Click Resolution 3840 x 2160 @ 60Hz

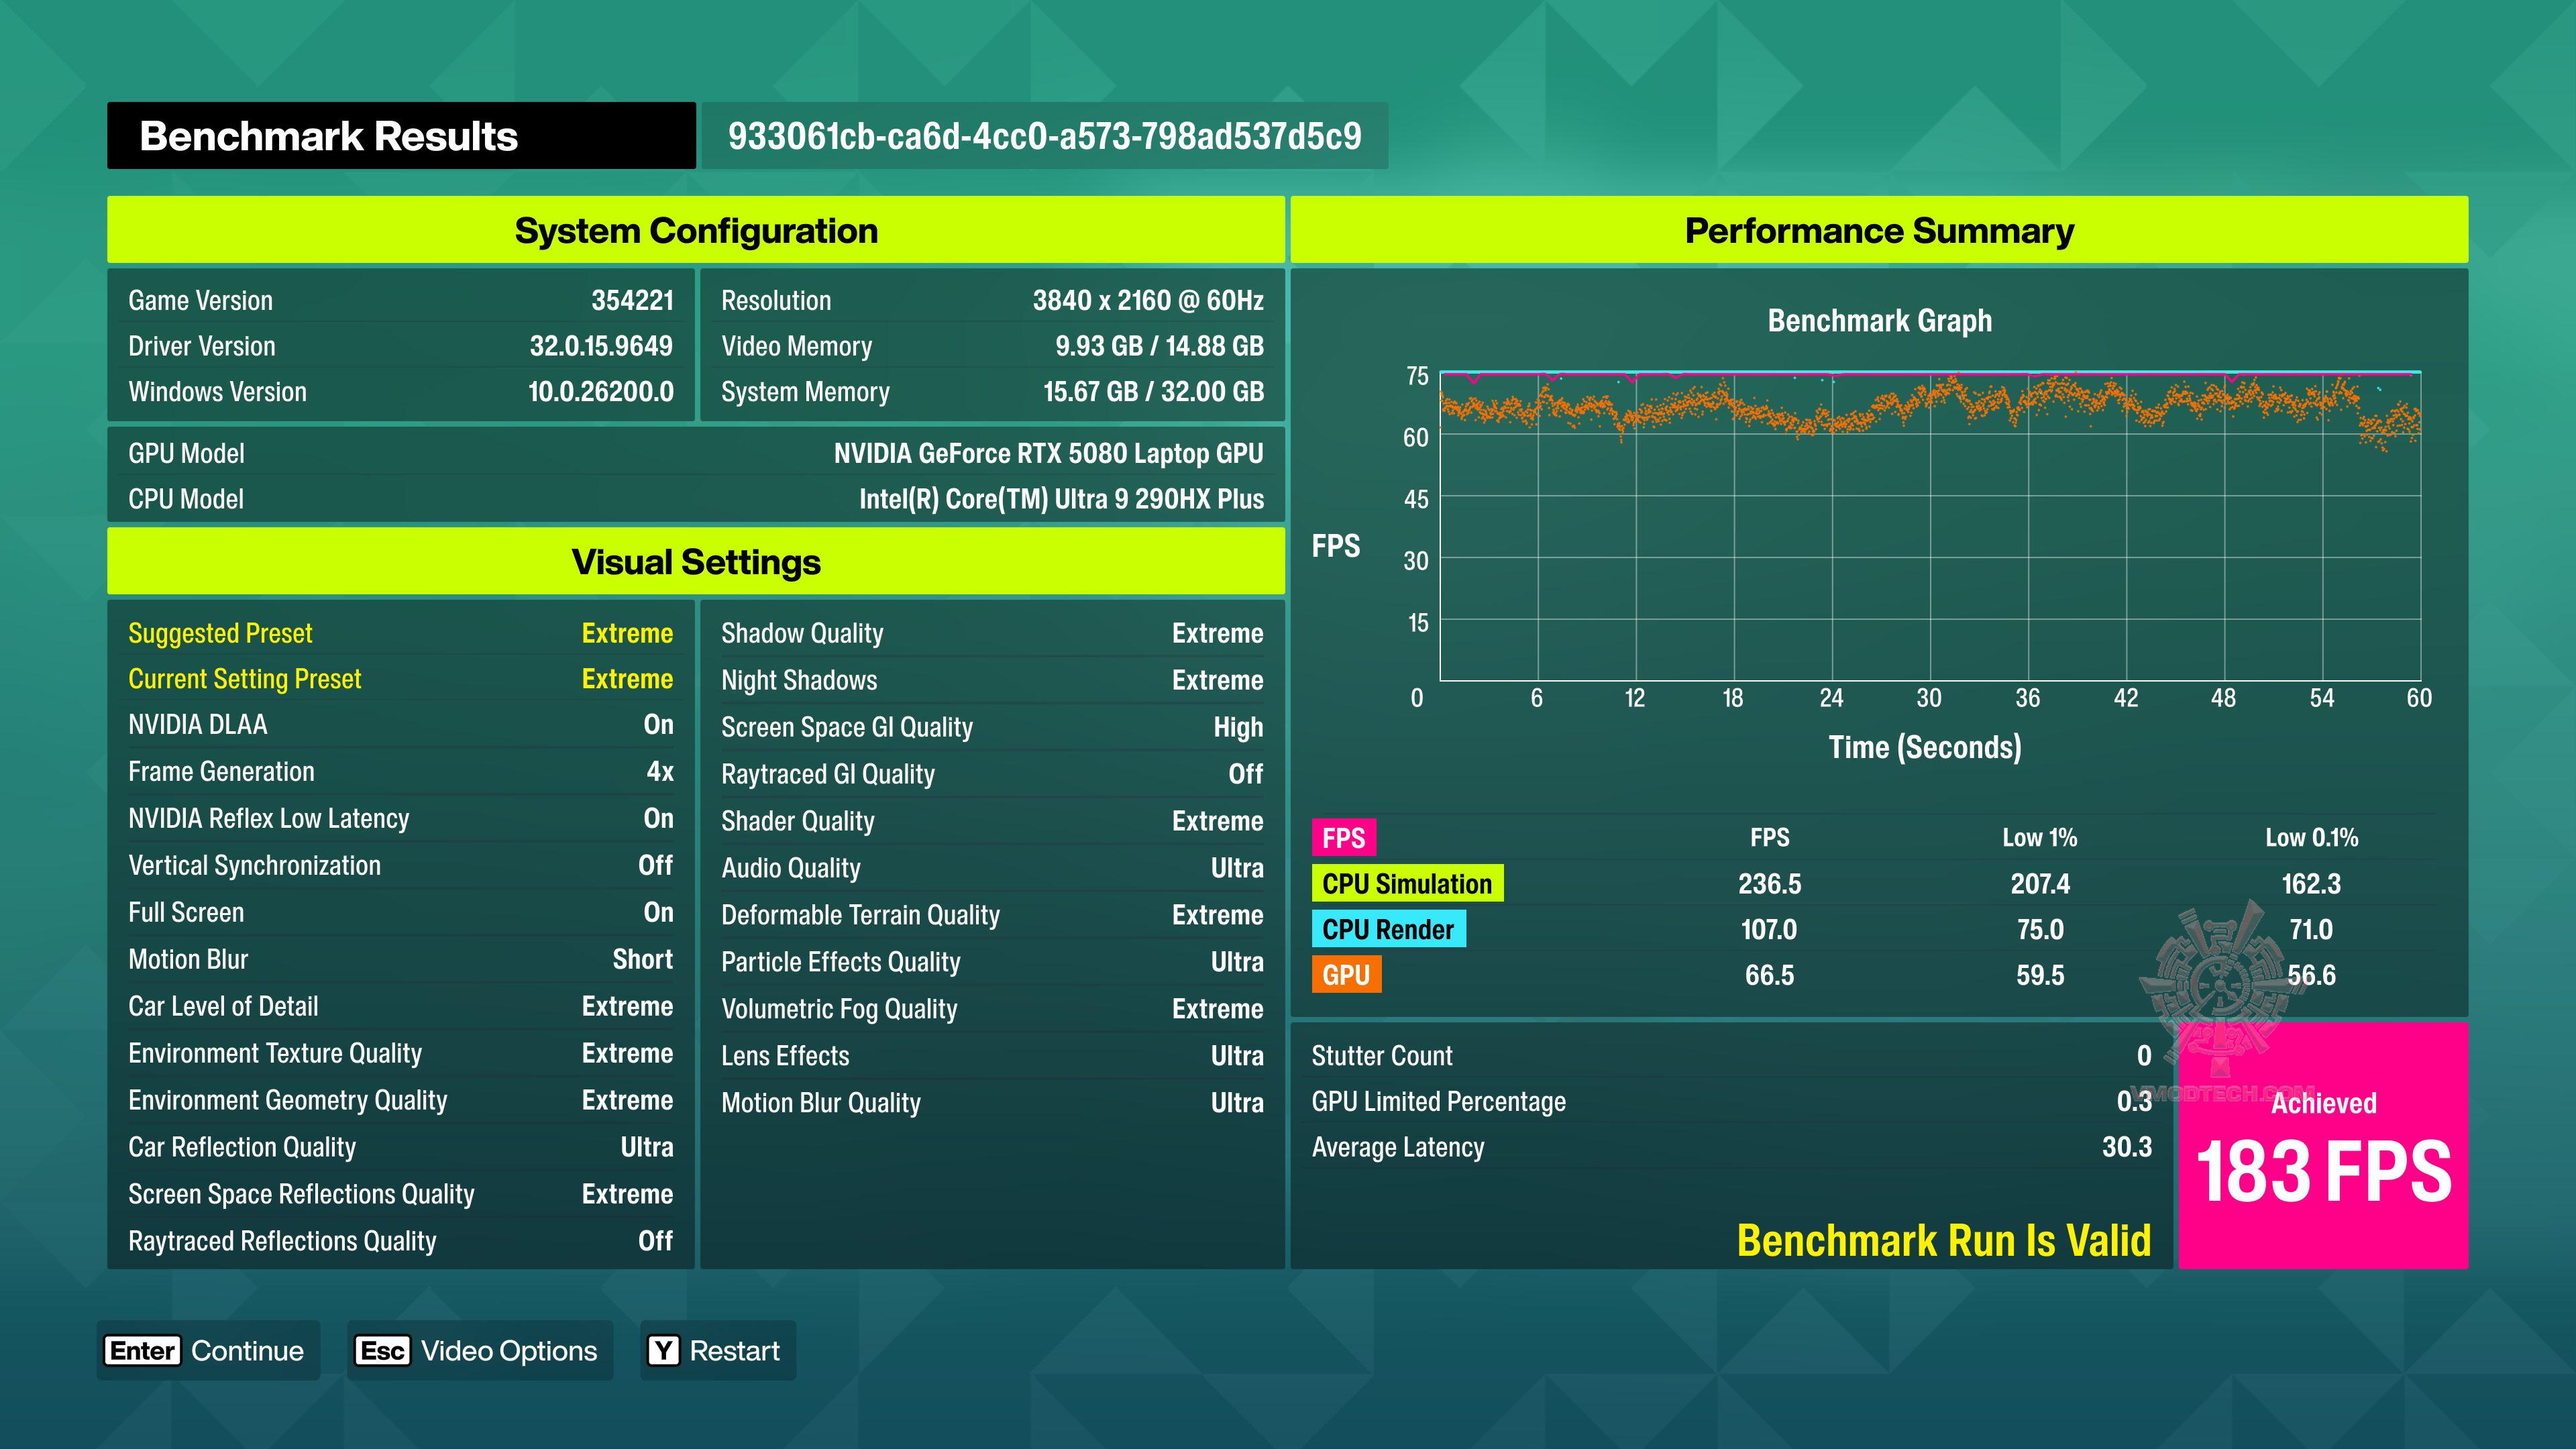(1148, 301)
